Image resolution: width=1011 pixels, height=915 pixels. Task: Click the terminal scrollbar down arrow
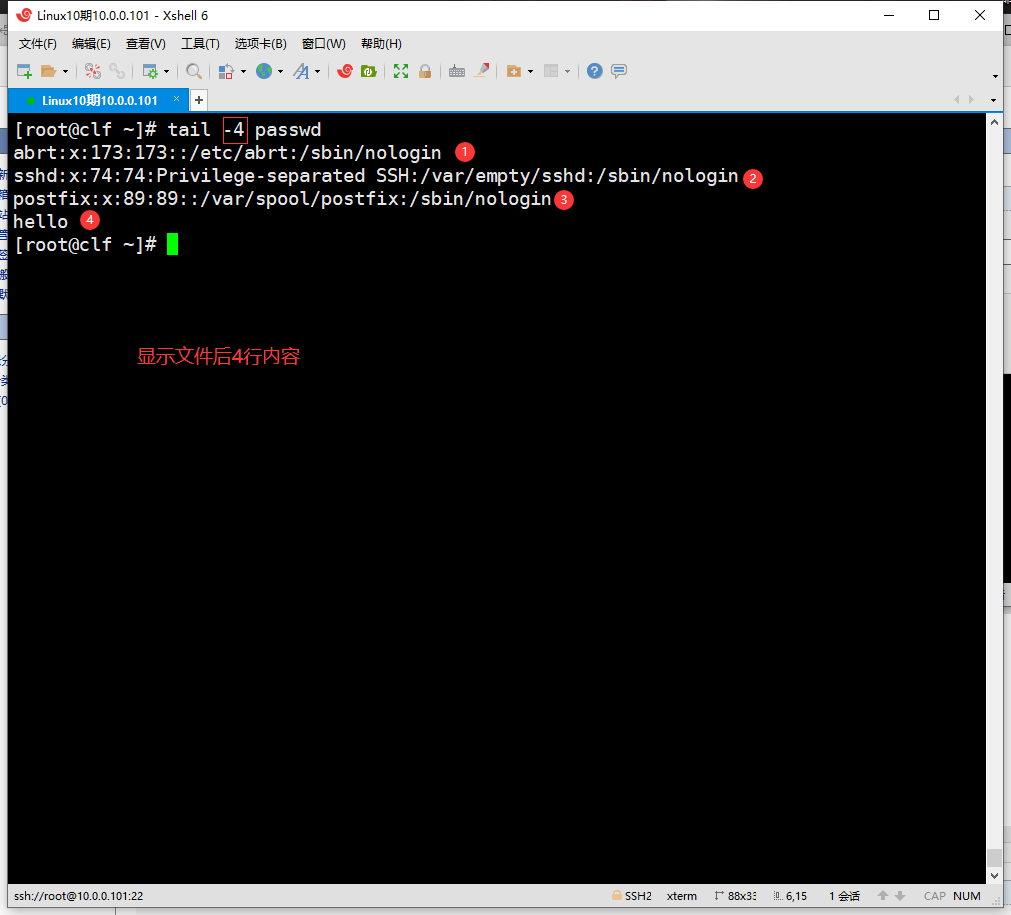pos(994,876)
